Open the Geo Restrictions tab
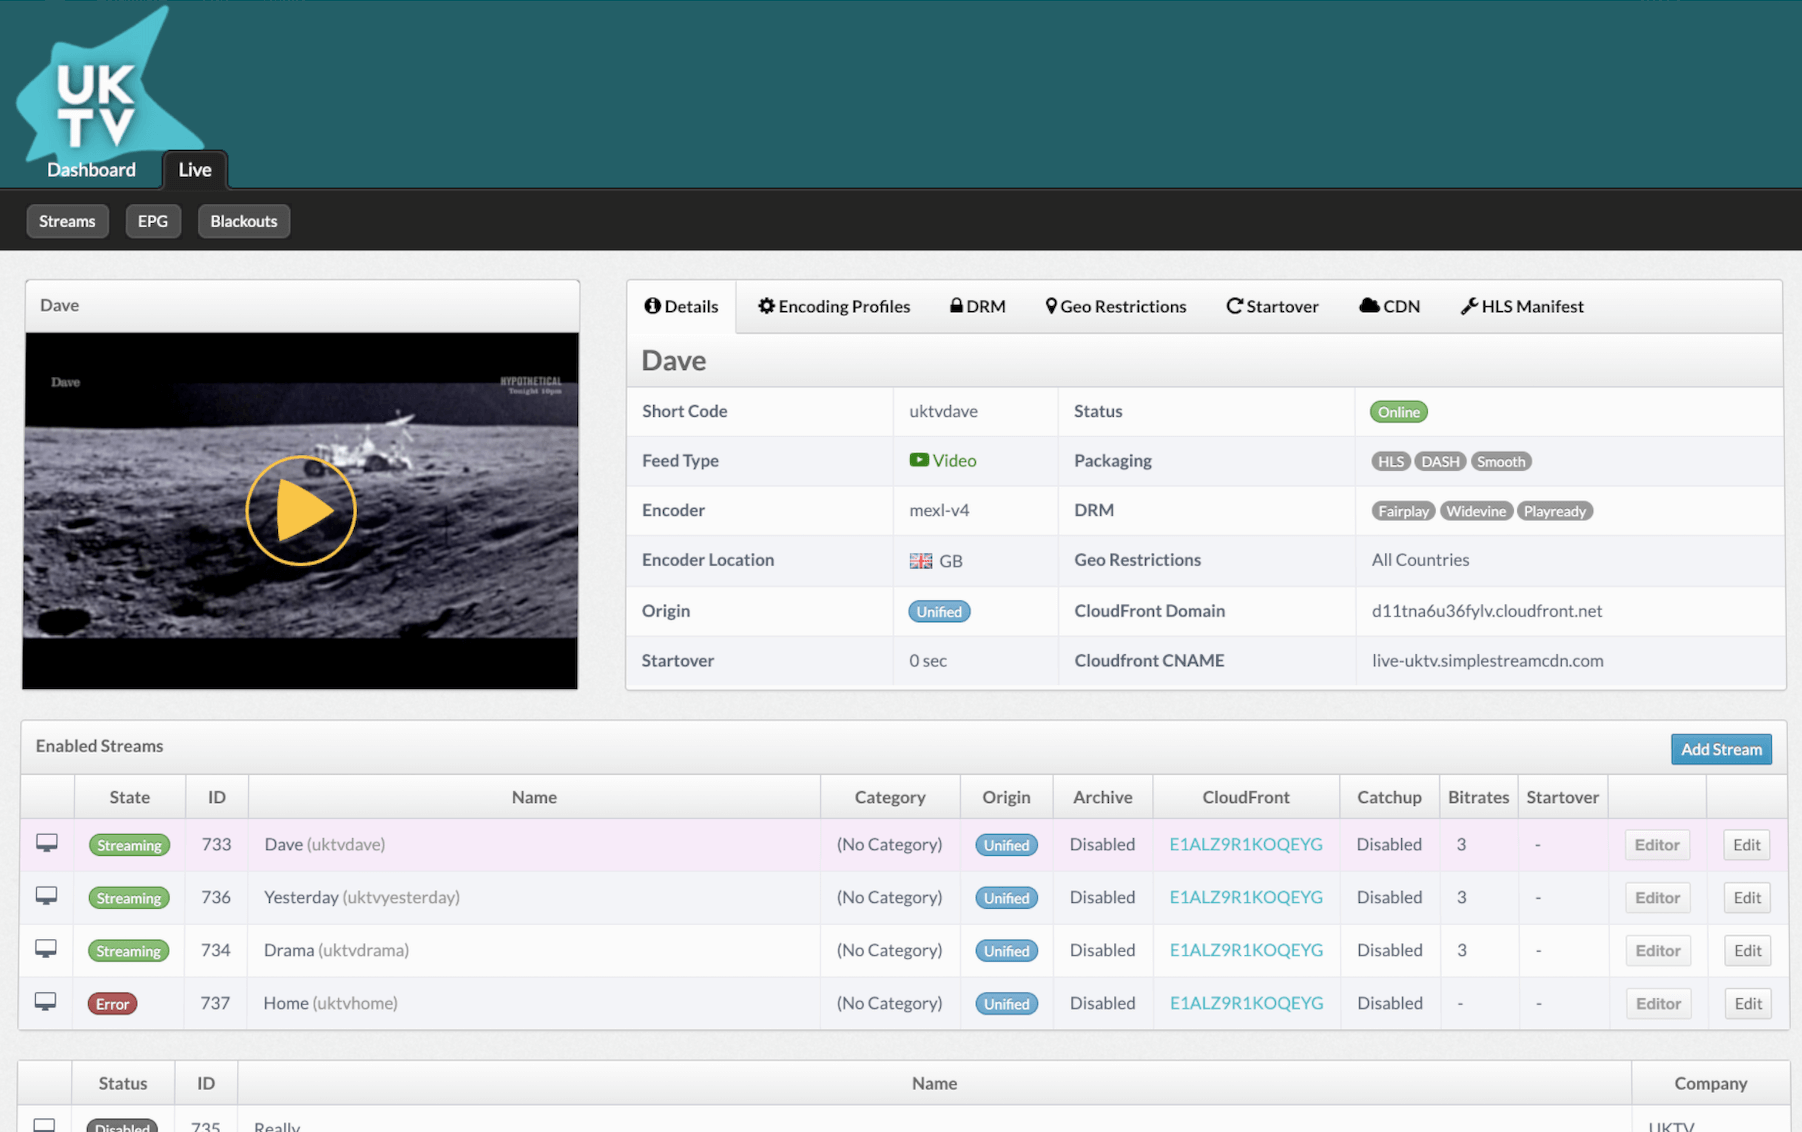Viewport: 1802px width, 1132px height. (1116, 306)
